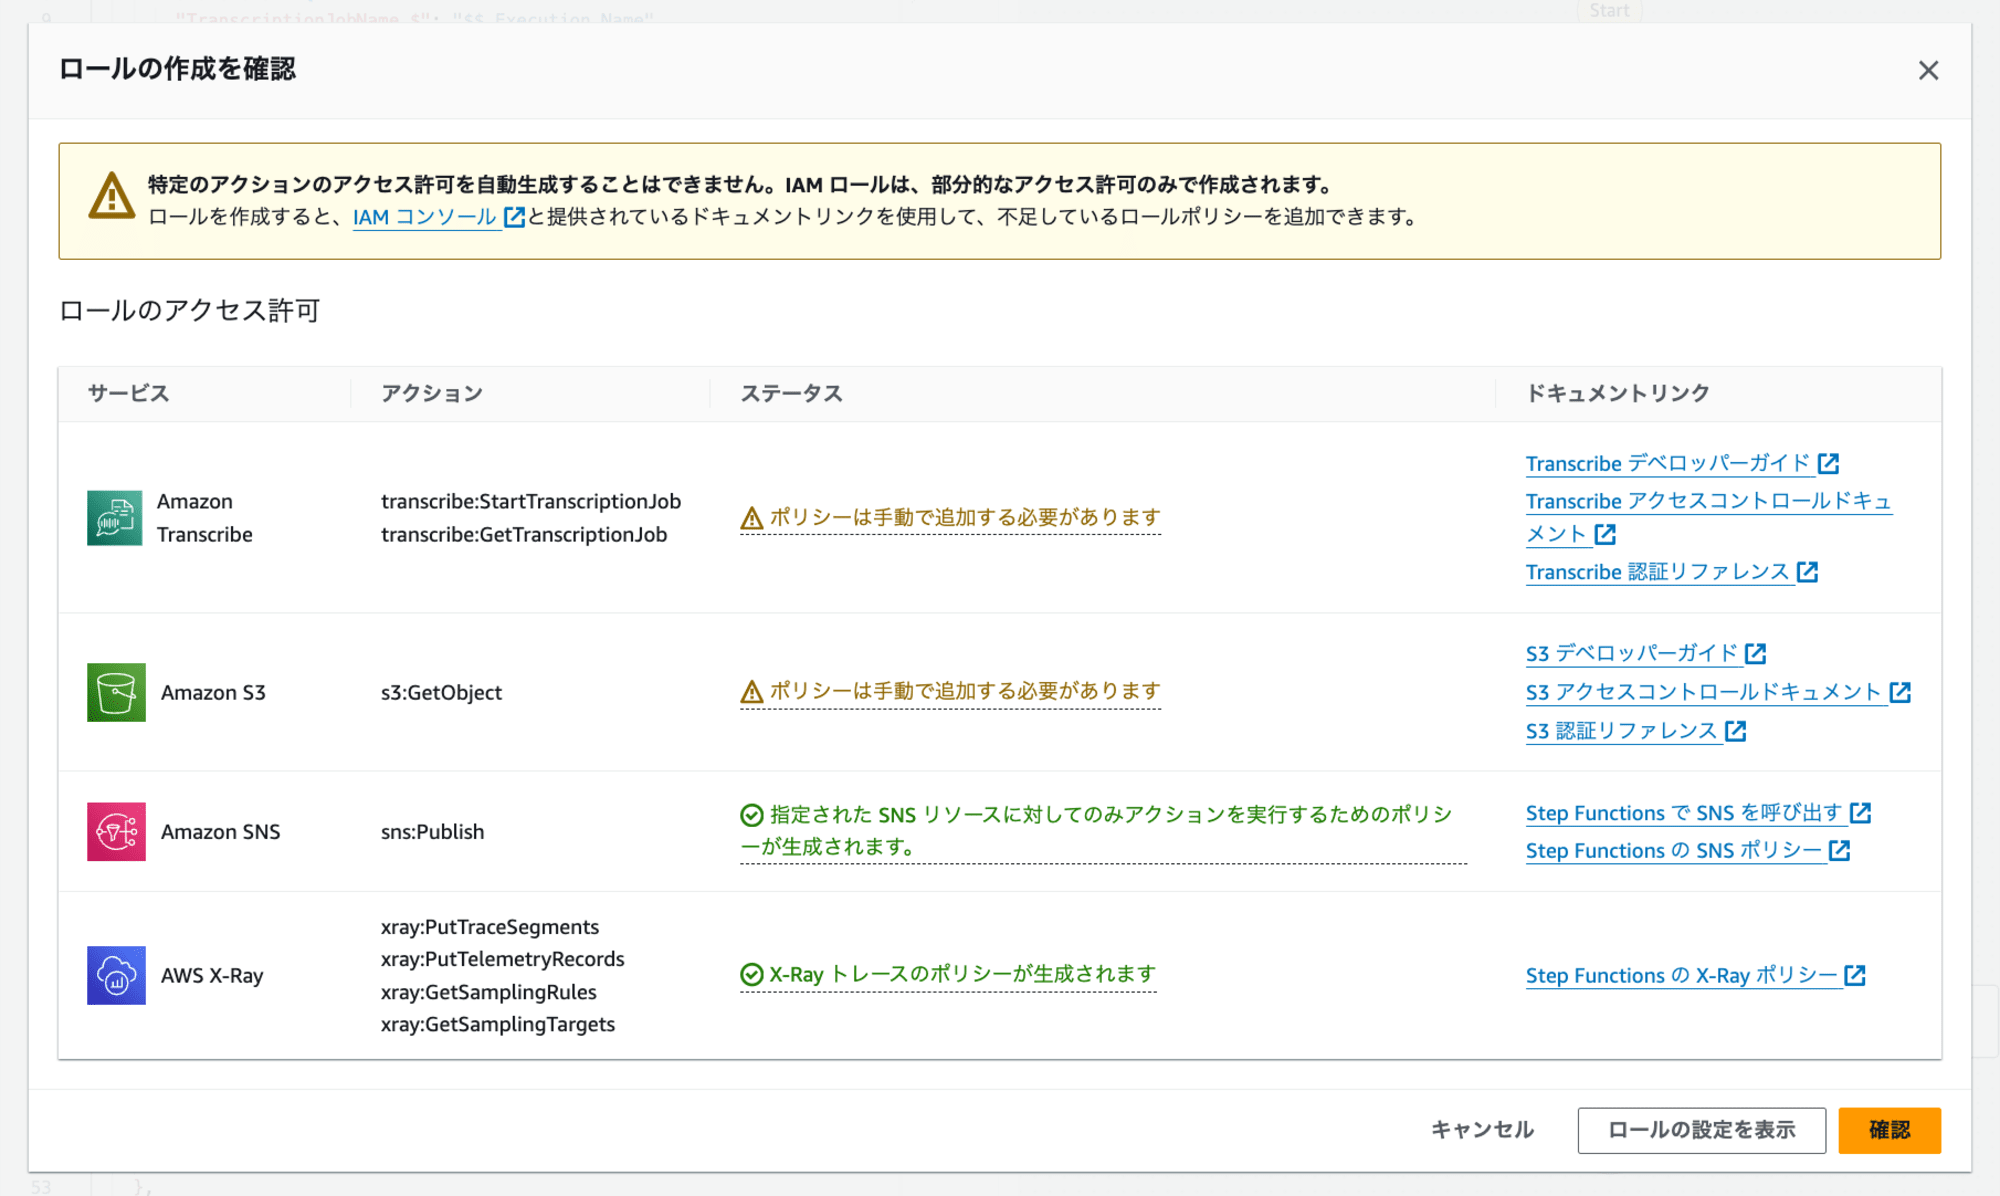Viewport: 2000px width, 1196px height.
Task: Click the green check icon in the SNS status
Action: [752, 815]
